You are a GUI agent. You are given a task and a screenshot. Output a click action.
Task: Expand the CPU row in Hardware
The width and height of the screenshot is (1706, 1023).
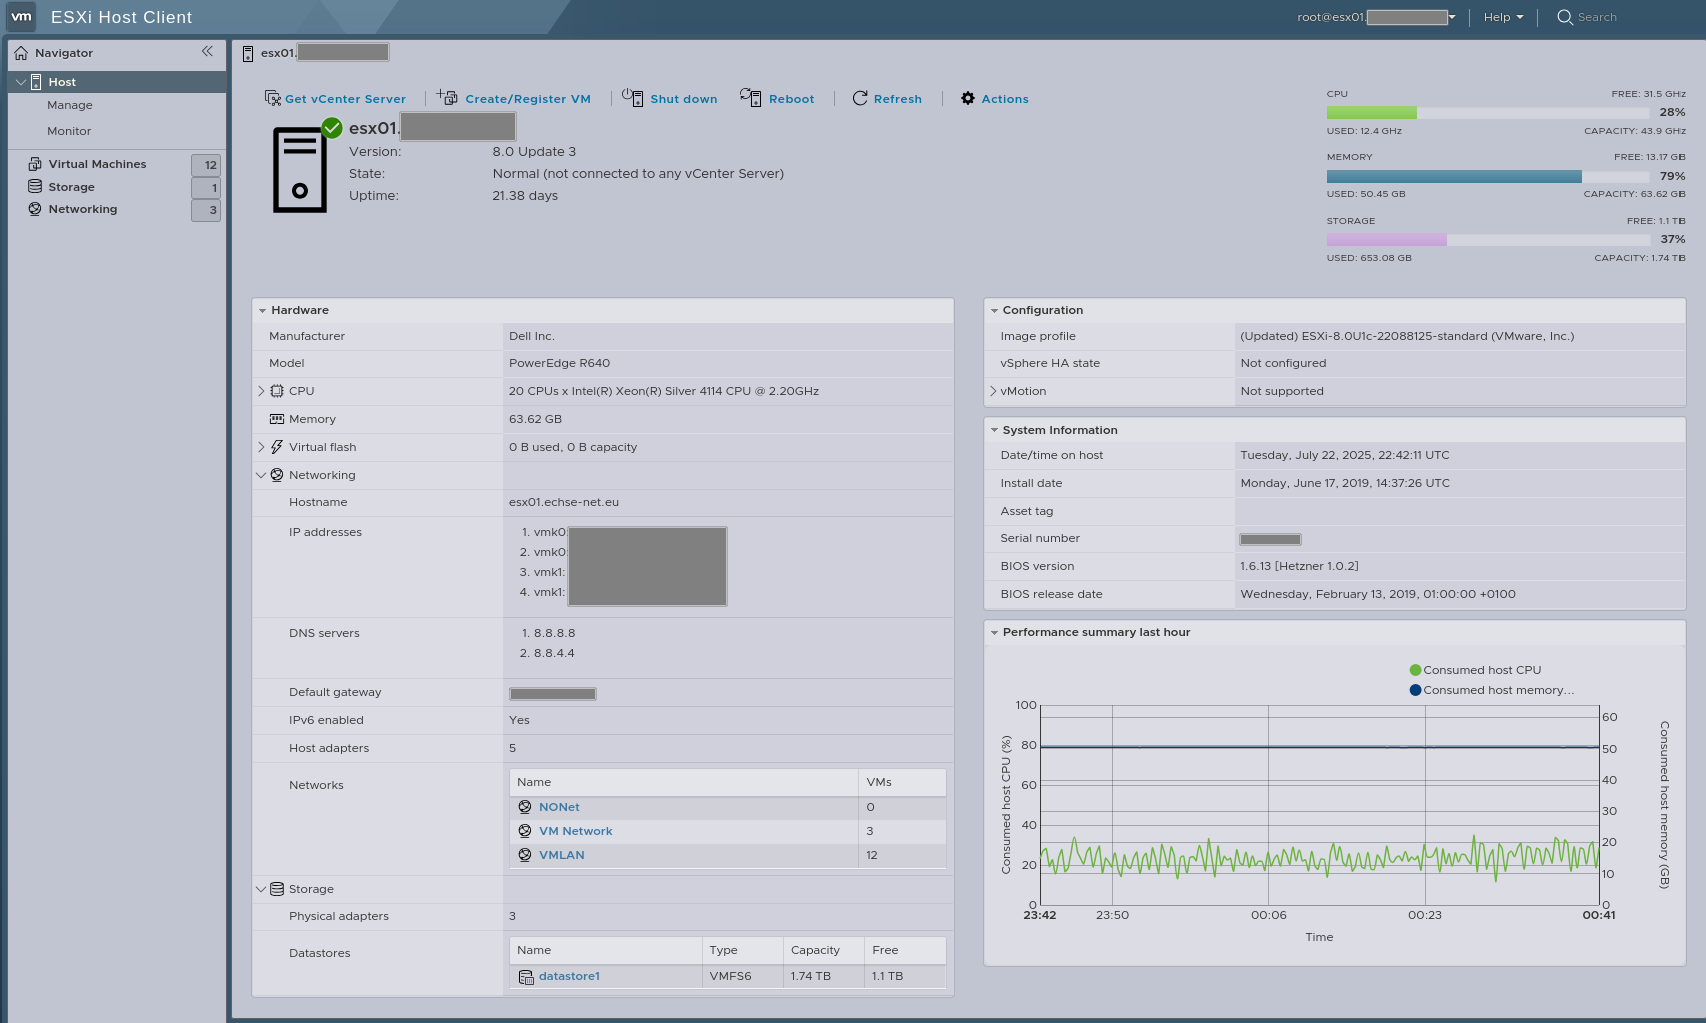[x=262, y=391]
